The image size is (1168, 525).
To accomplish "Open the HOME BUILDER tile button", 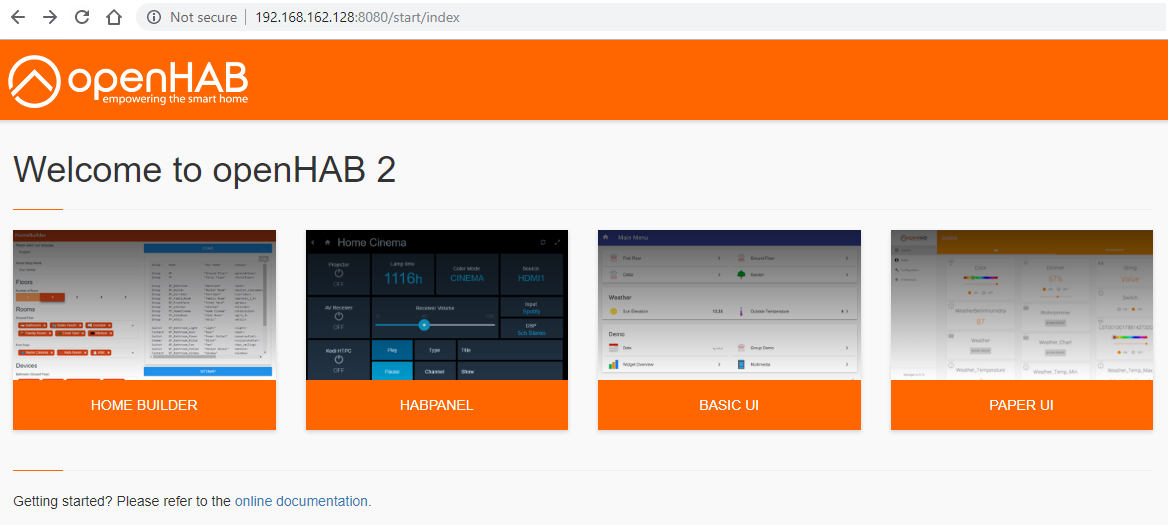I will [145, 405].
